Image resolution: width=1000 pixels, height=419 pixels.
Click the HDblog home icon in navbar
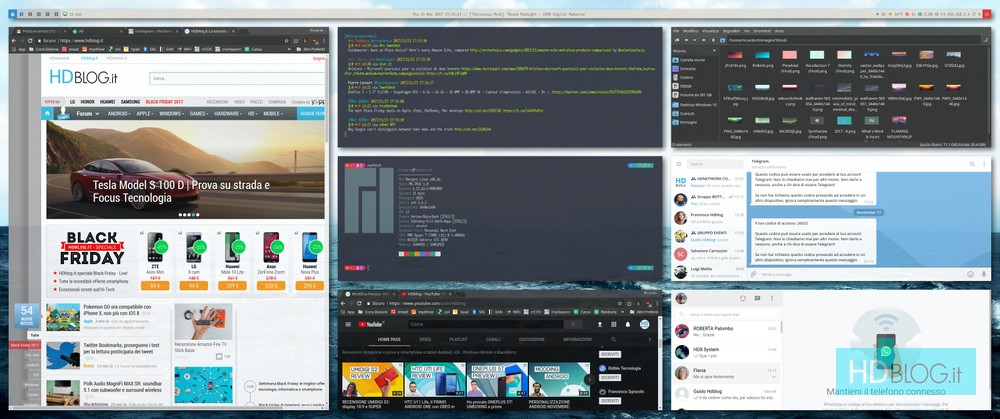(48, 114)
